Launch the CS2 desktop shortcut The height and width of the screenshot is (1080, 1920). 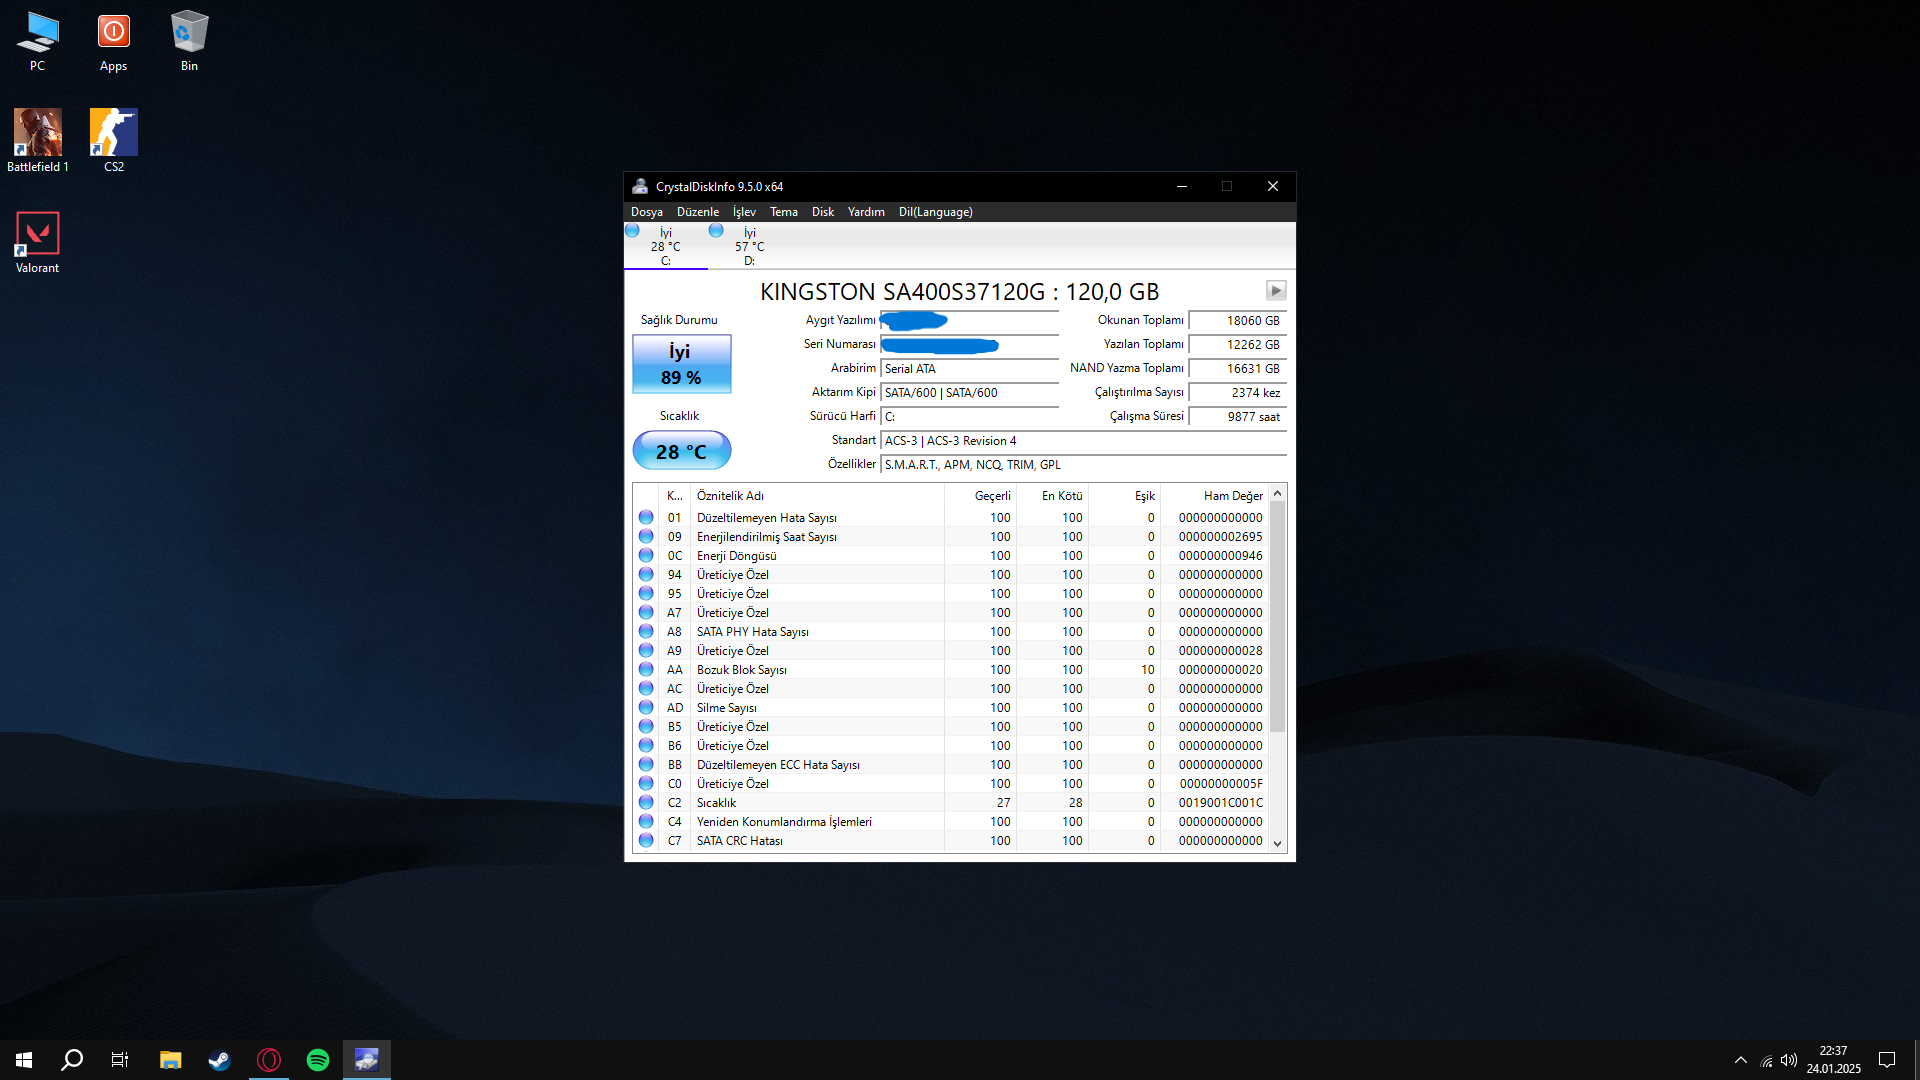coord(114,141)
